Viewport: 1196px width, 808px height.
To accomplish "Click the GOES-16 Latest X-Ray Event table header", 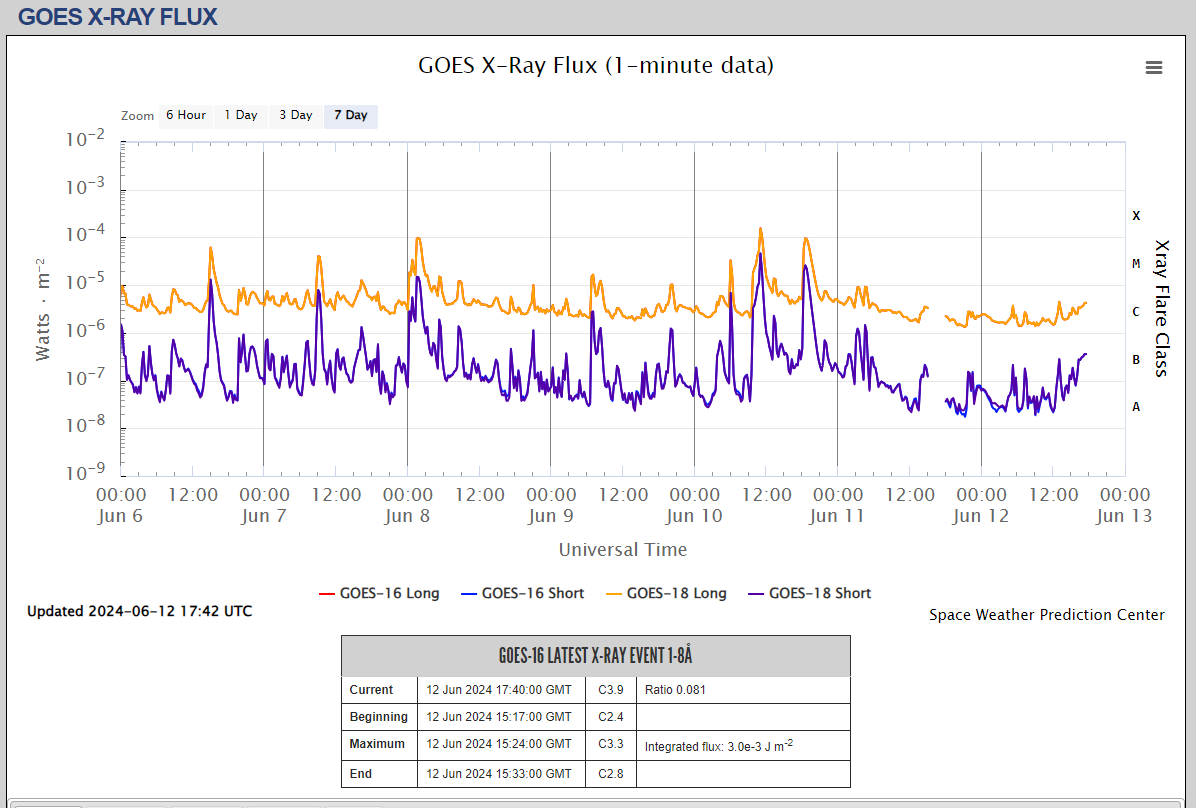I will tap(595, 656).
